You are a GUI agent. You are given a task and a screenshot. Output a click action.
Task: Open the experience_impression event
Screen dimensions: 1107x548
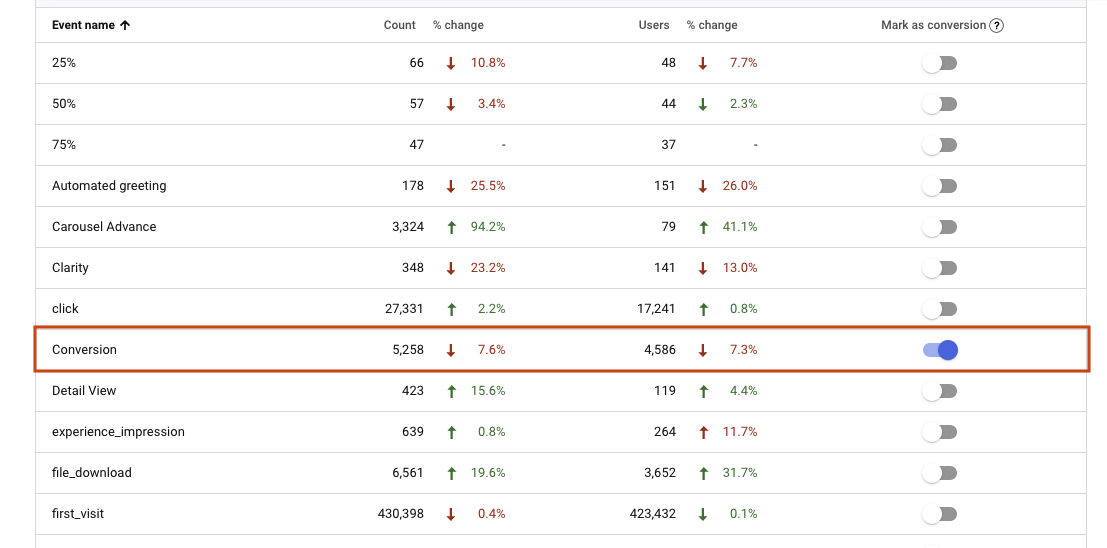tap(119, 431)
